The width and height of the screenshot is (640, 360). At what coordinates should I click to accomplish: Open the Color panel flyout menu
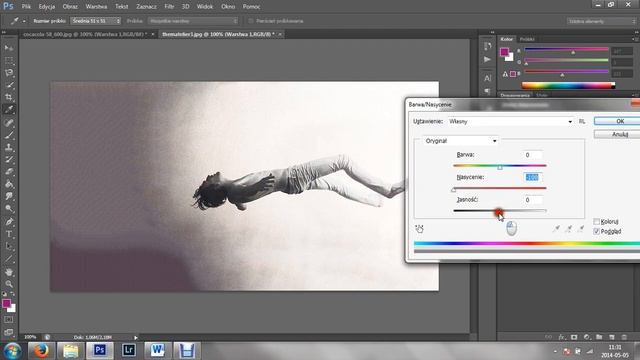point(634,39)
